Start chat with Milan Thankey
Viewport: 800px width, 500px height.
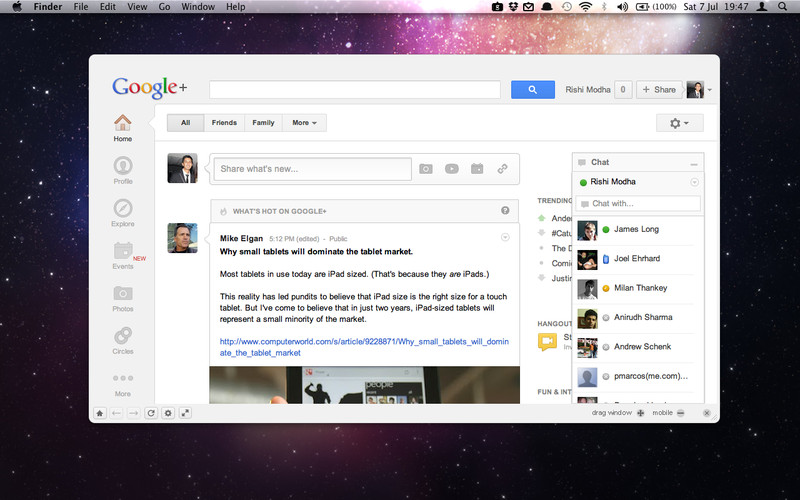[638, 288]
